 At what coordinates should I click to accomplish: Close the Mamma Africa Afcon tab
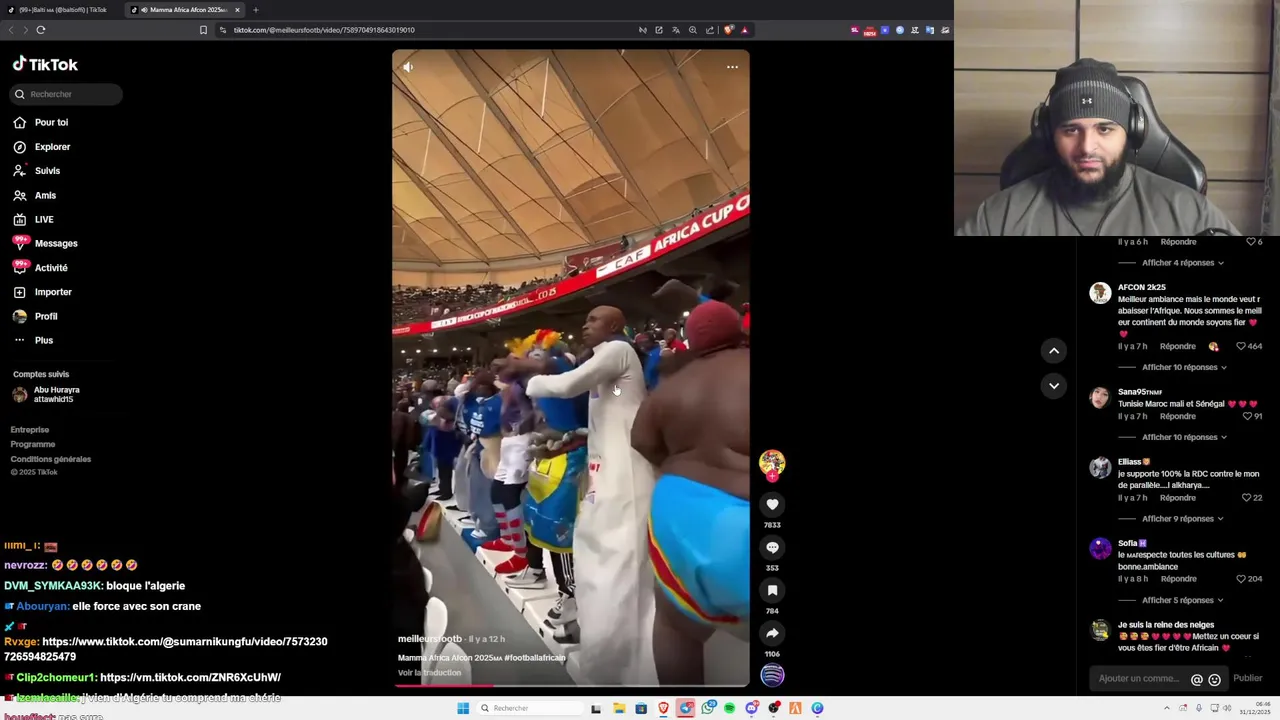(x=237, y=10)
